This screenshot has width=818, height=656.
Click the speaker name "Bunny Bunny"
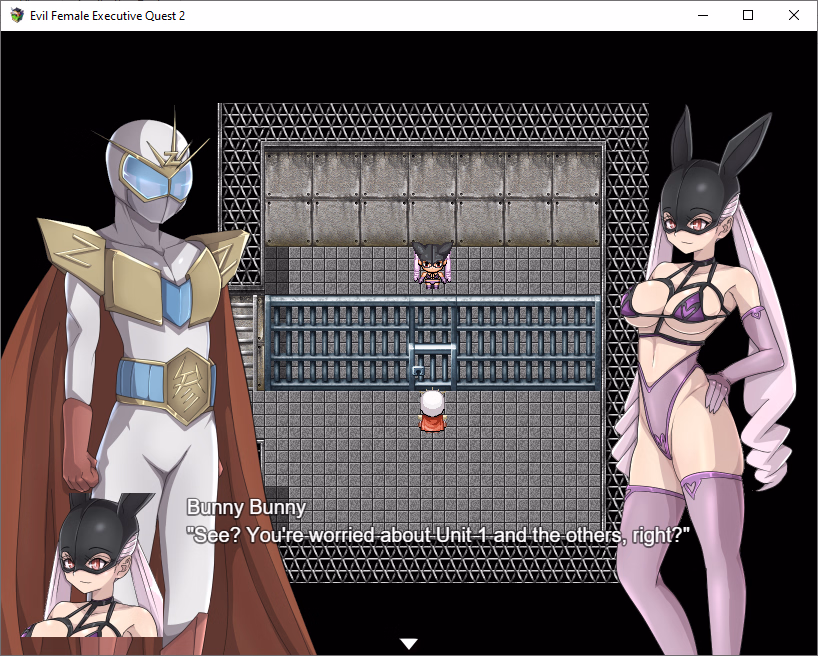[246, 507]
